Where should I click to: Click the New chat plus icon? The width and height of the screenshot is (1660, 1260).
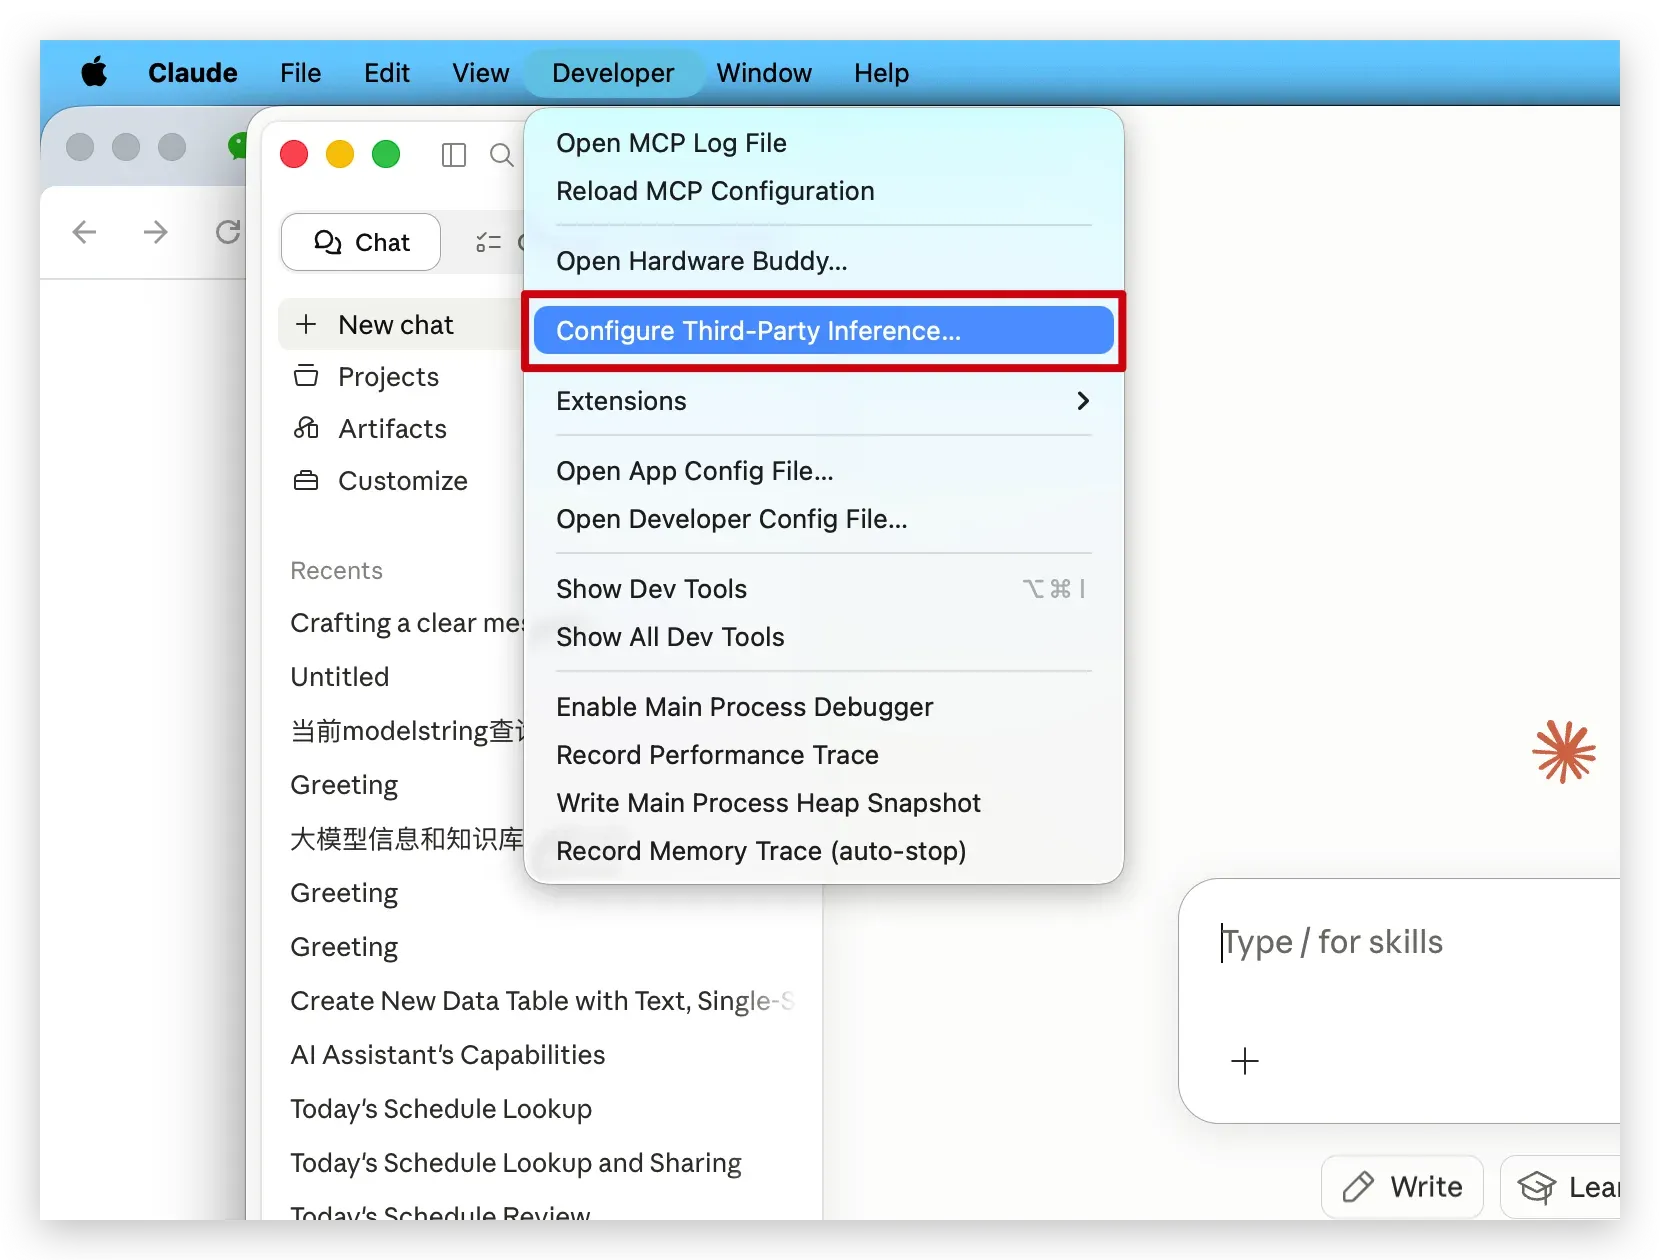306,324
